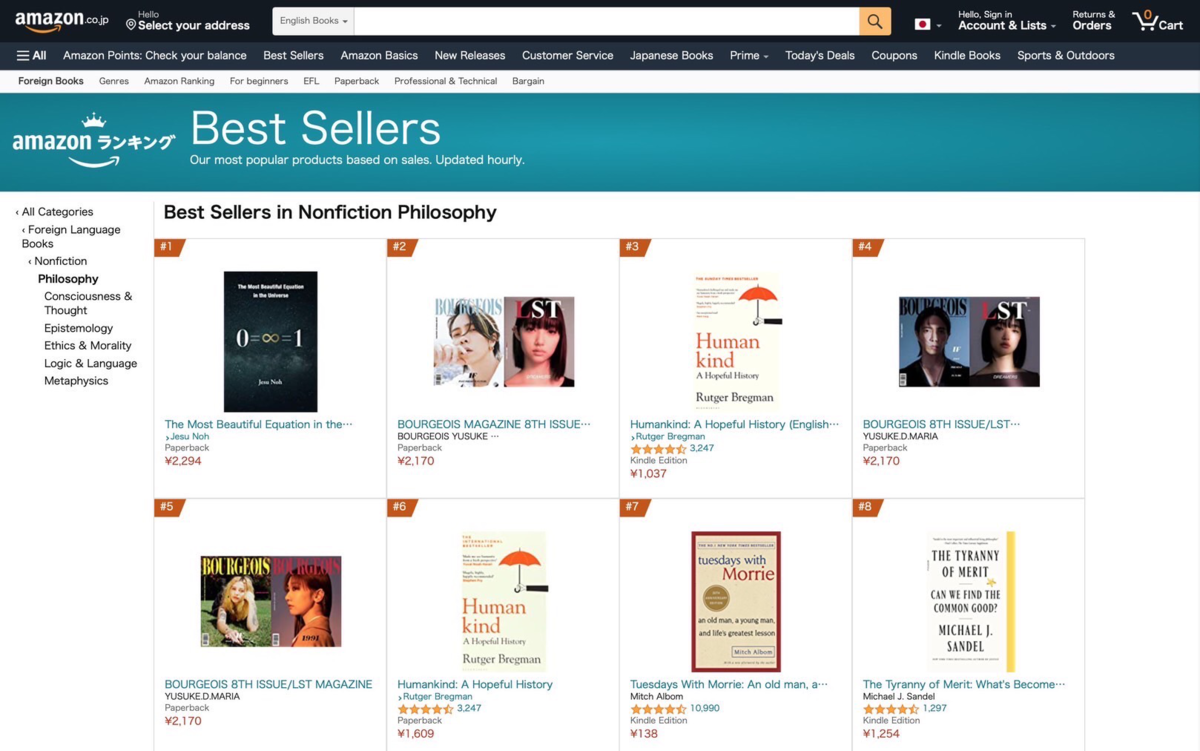
Task: Click star rating of The Tyranny of Merit
Action: [x=891, y=709]
